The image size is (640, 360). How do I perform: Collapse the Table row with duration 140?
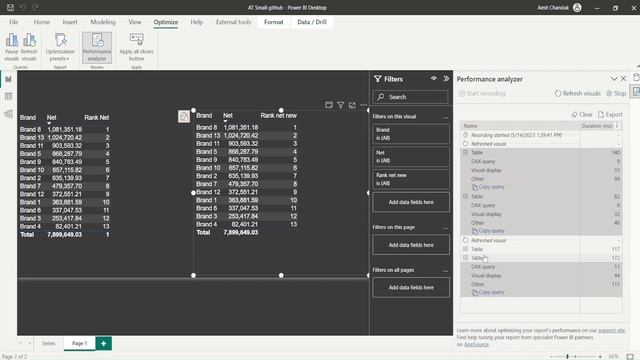(x=465, y=152)
